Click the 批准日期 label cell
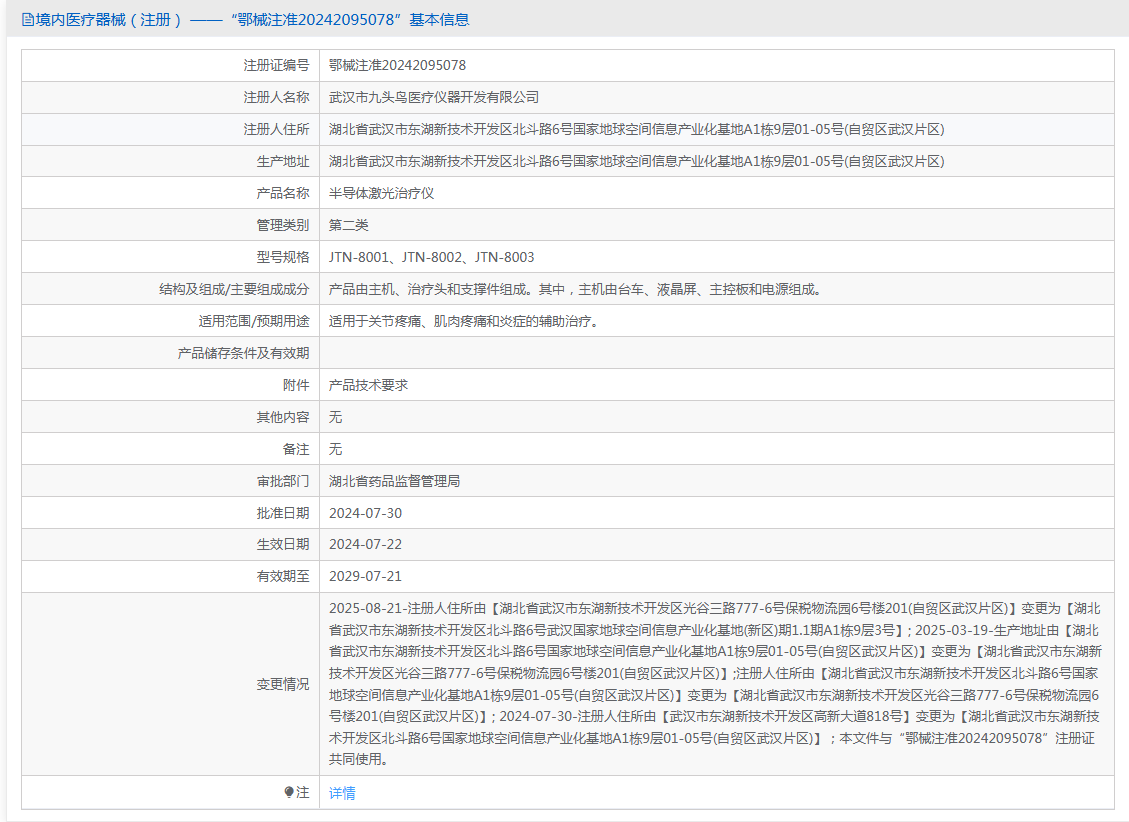The image size is (1129, 822). (x=171, y=513)
